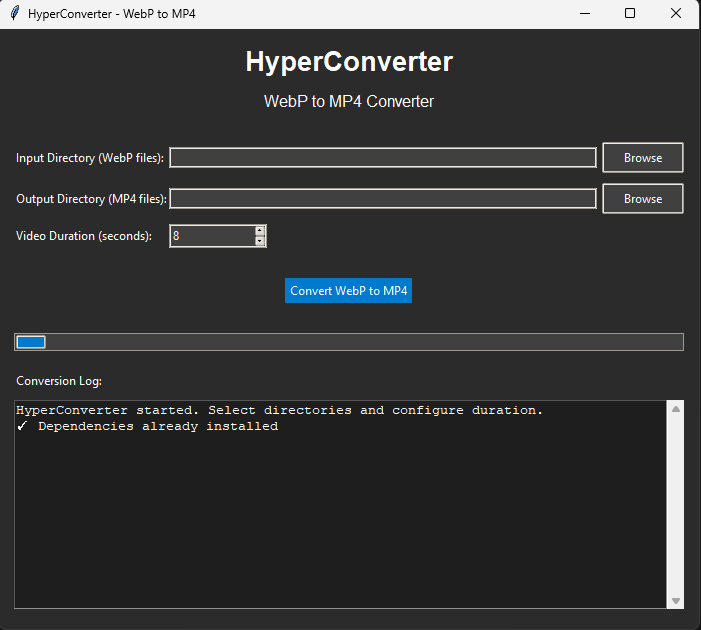The height and width of the screenshot is (630, 701).
Task: Click the Input Directory text field
Action: click(383, 158)
